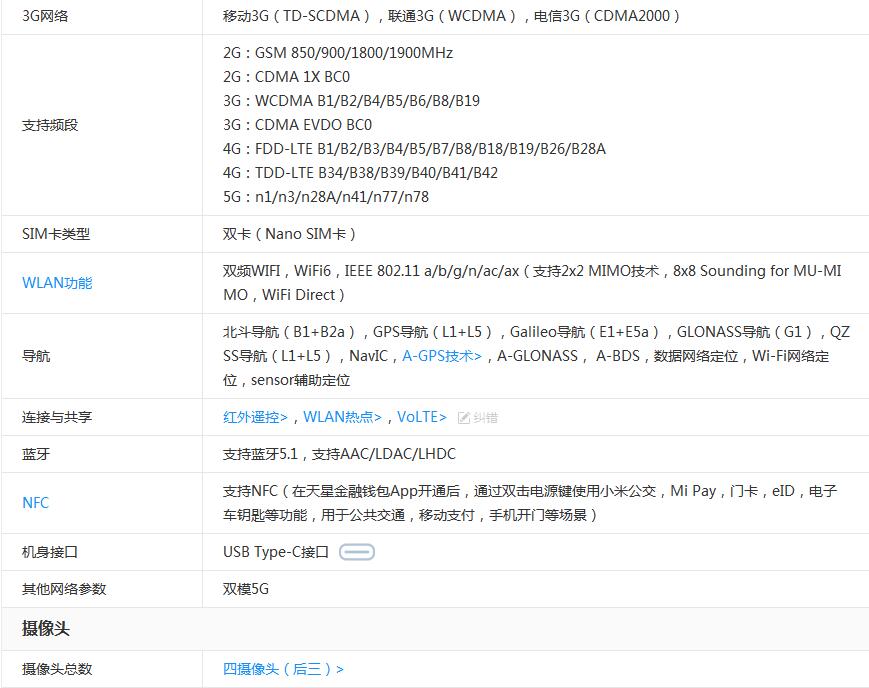Click the 蓝牙 row label
The width and height of the screenshot is (869, 688).
(36, 454)
